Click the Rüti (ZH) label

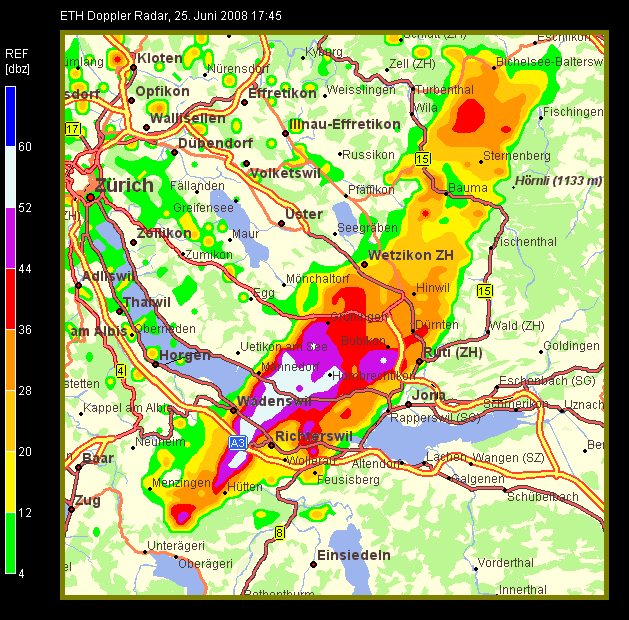453,353
